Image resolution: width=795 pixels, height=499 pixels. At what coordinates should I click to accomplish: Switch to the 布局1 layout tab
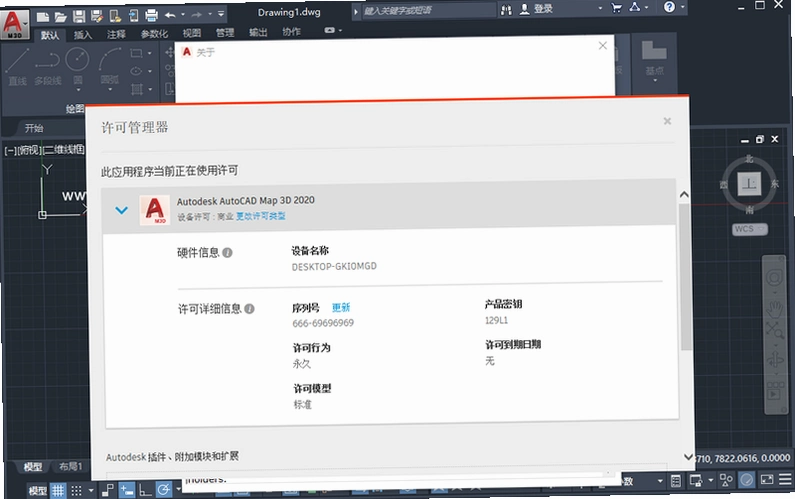(x=70, y=466)
